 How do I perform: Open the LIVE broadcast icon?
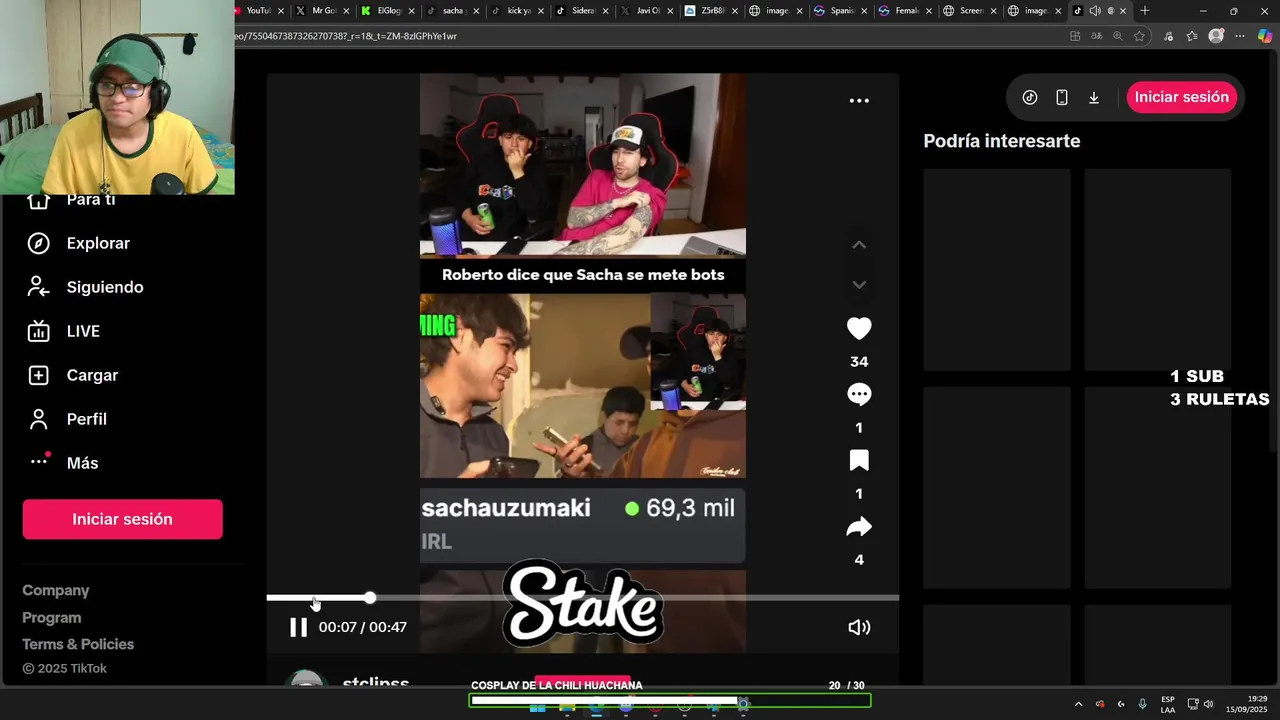(x=38, y=331)
